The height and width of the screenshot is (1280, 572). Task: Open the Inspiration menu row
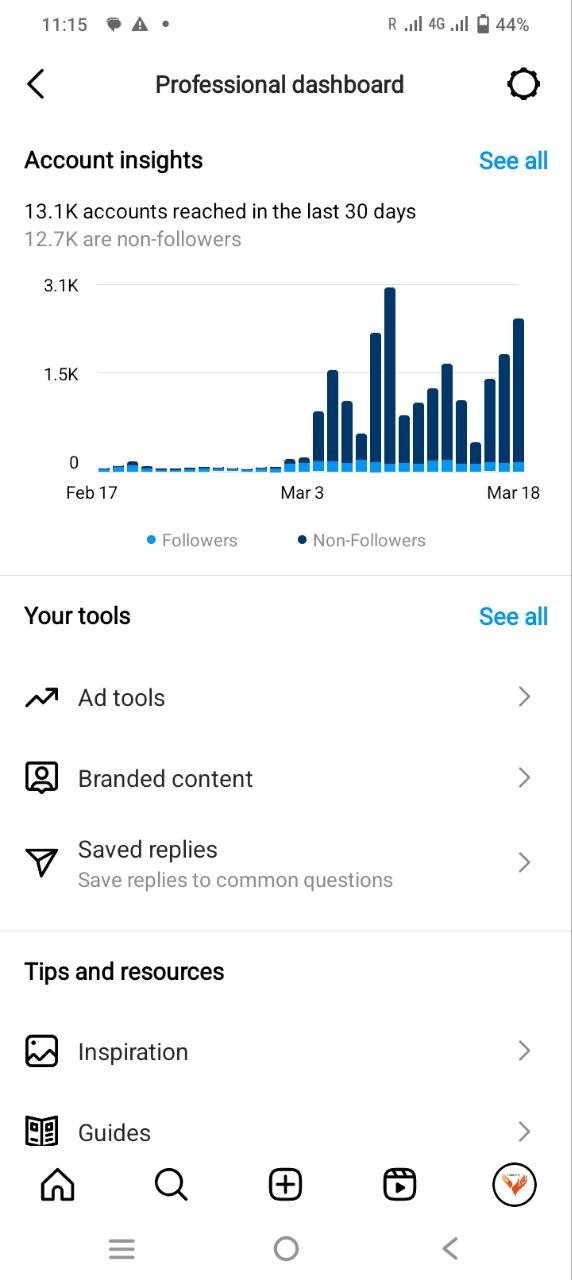point(286,1051)
